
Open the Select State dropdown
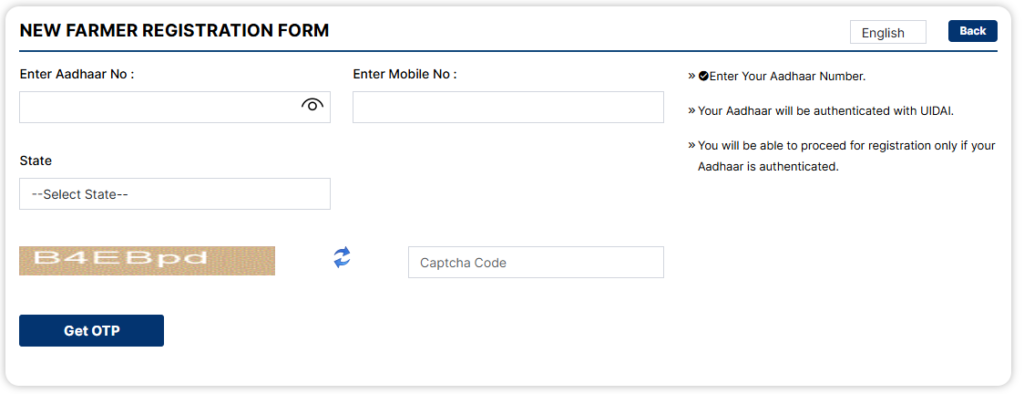[175, 194]
